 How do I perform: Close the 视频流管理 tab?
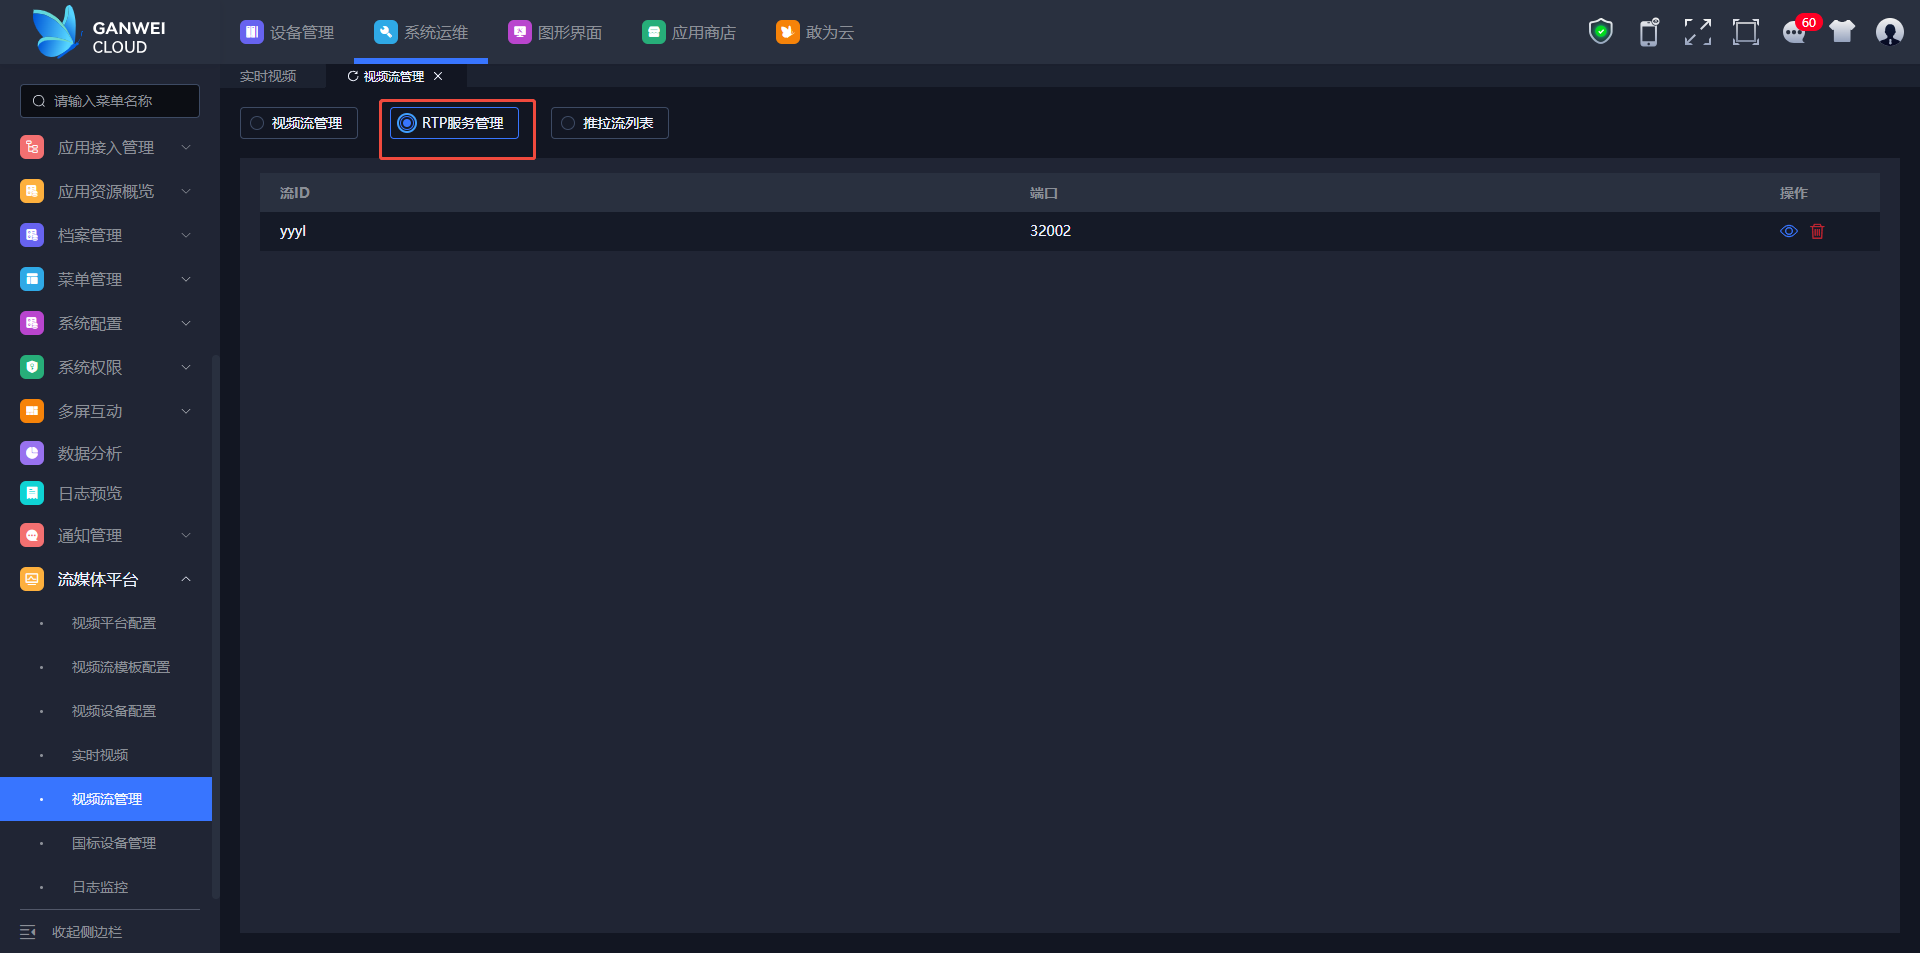pos(438,76)
